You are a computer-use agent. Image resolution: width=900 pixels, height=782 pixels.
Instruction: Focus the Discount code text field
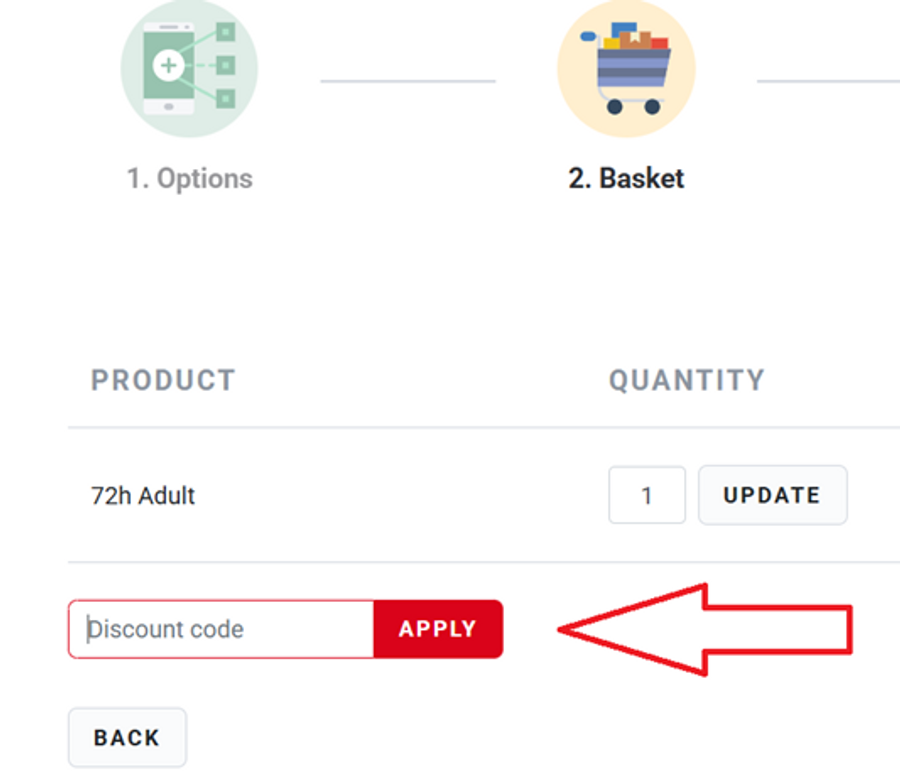tap(221, 629)
